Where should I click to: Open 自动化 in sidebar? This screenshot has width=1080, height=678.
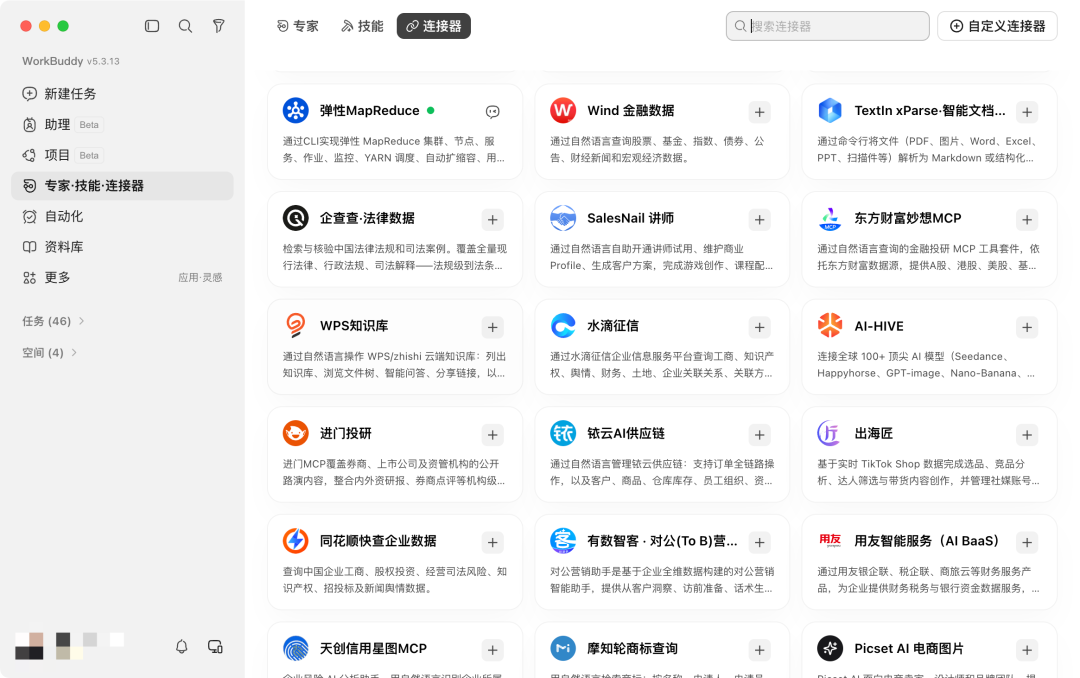(x=122, y=216)
